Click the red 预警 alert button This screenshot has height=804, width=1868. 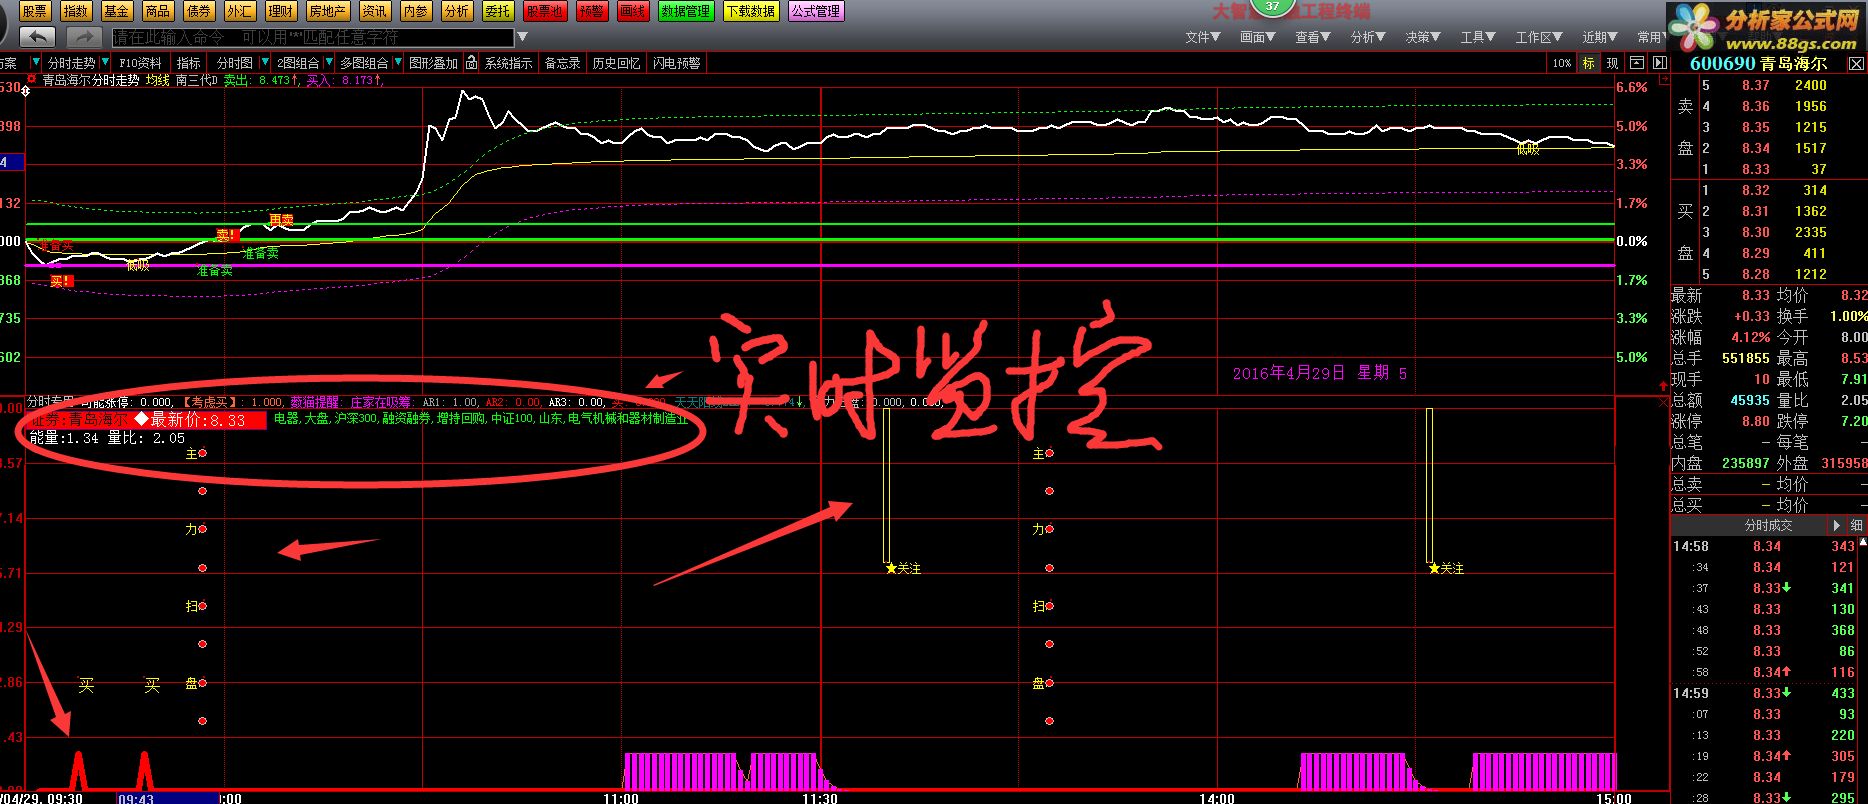pyautogui.click(x=592, y=11)
